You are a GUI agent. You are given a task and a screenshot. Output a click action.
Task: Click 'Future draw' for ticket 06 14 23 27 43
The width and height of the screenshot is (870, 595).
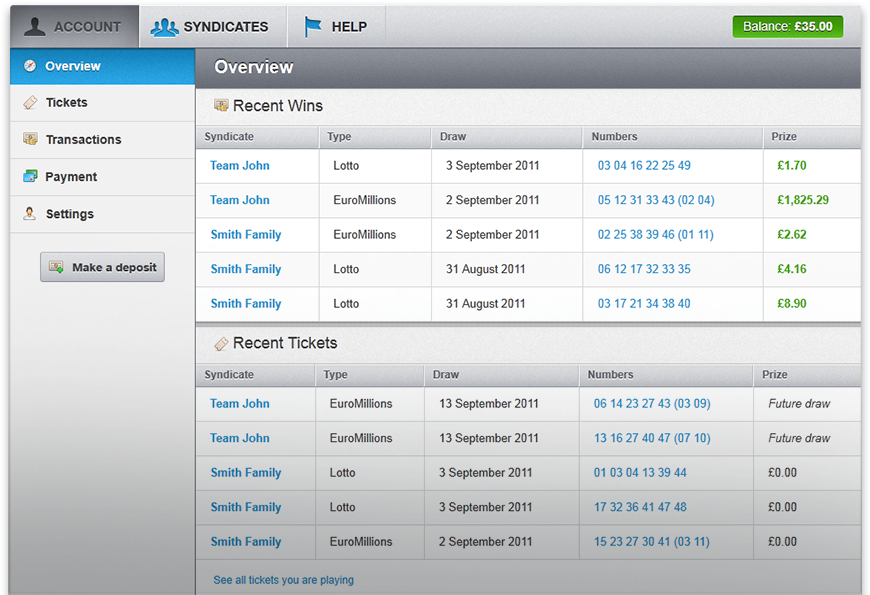tap(799, 404)
